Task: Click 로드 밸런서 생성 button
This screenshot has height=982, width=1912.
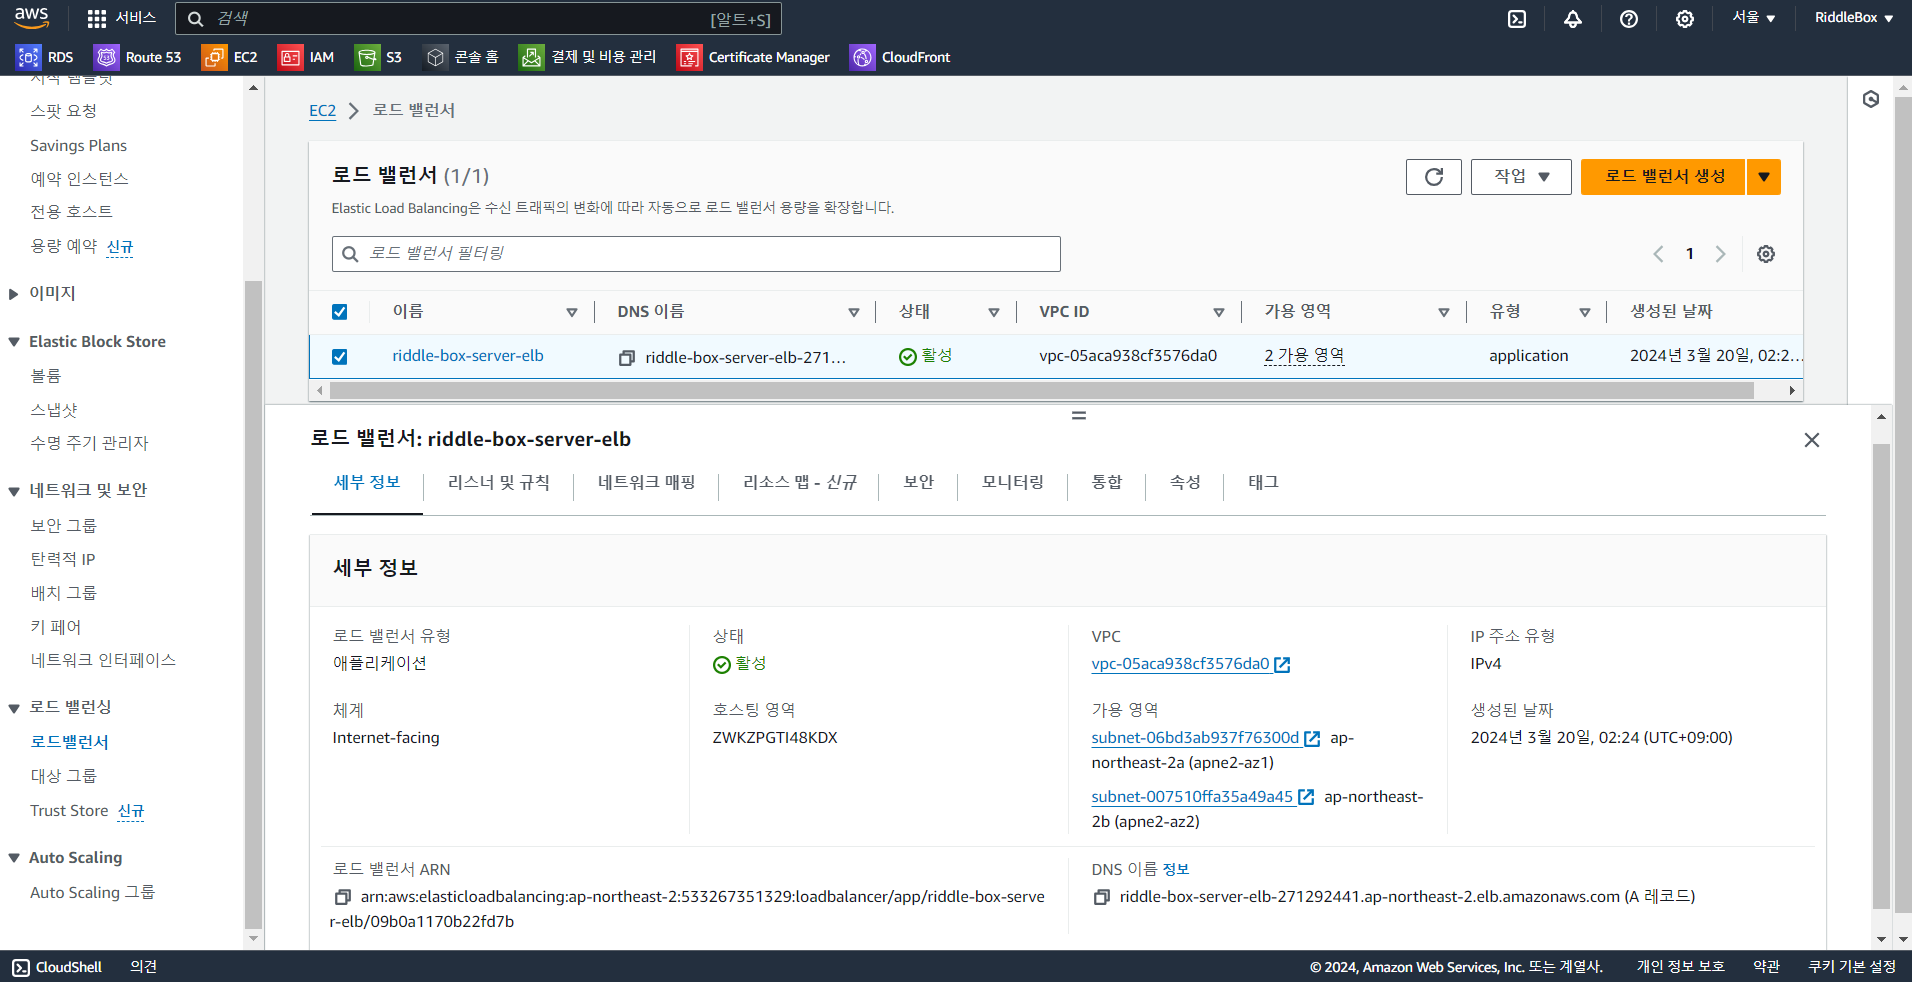Action: coord(1663,177)
